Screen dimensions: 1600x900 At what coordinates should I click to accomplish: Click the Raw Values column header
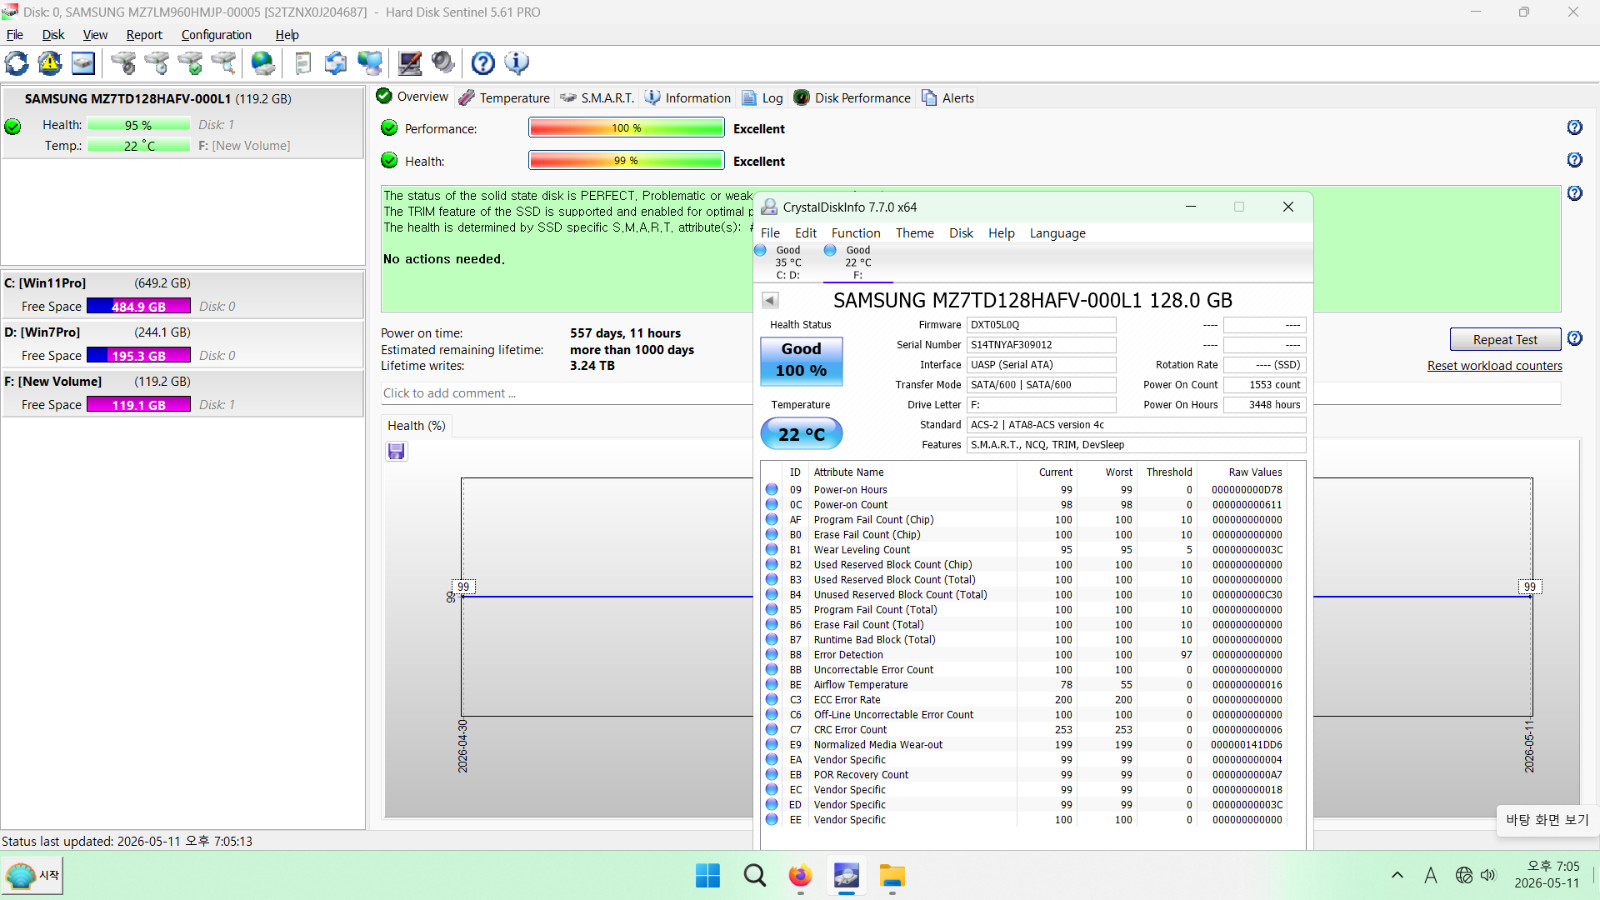[1255, 472]
